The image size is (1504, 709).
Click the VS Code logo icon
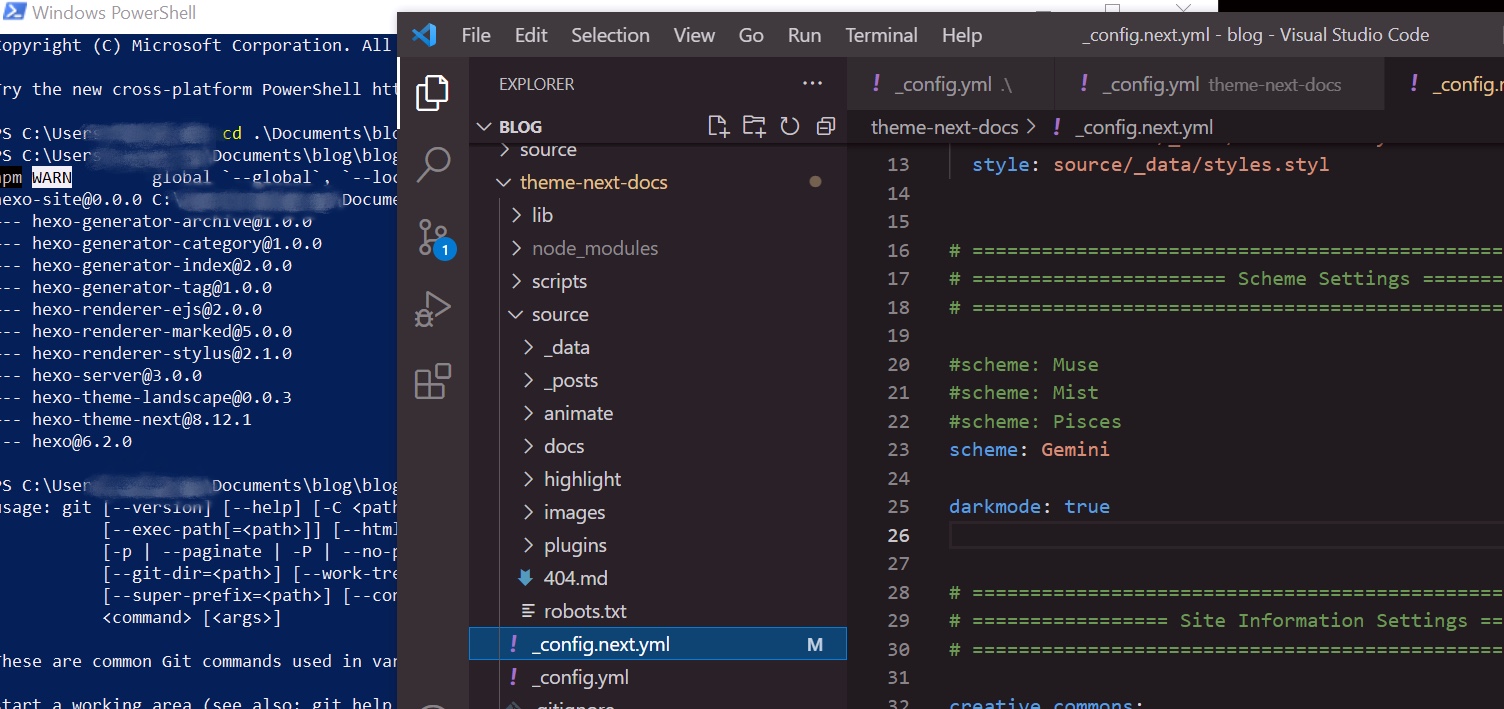coord(424,35)
